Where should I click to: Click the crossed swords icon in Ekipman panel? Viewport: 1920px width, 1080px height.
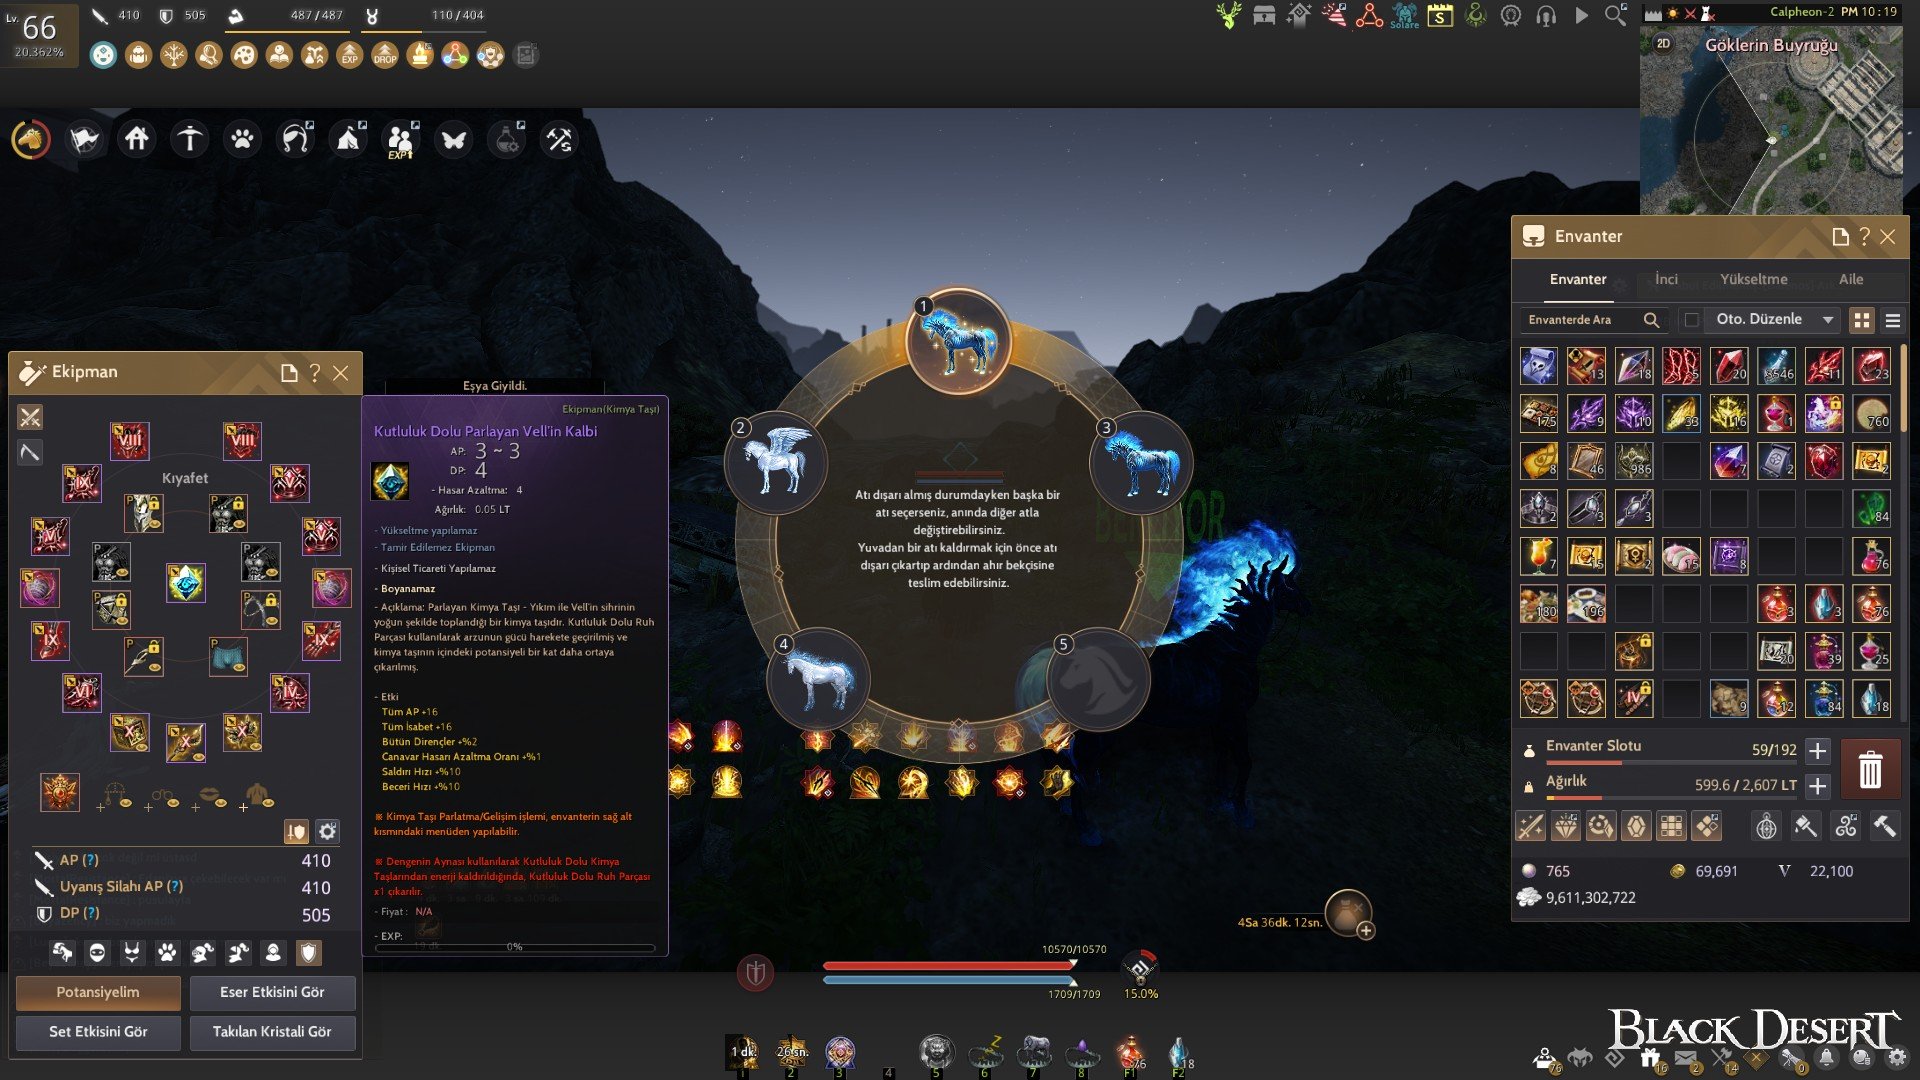pos(30,417)
